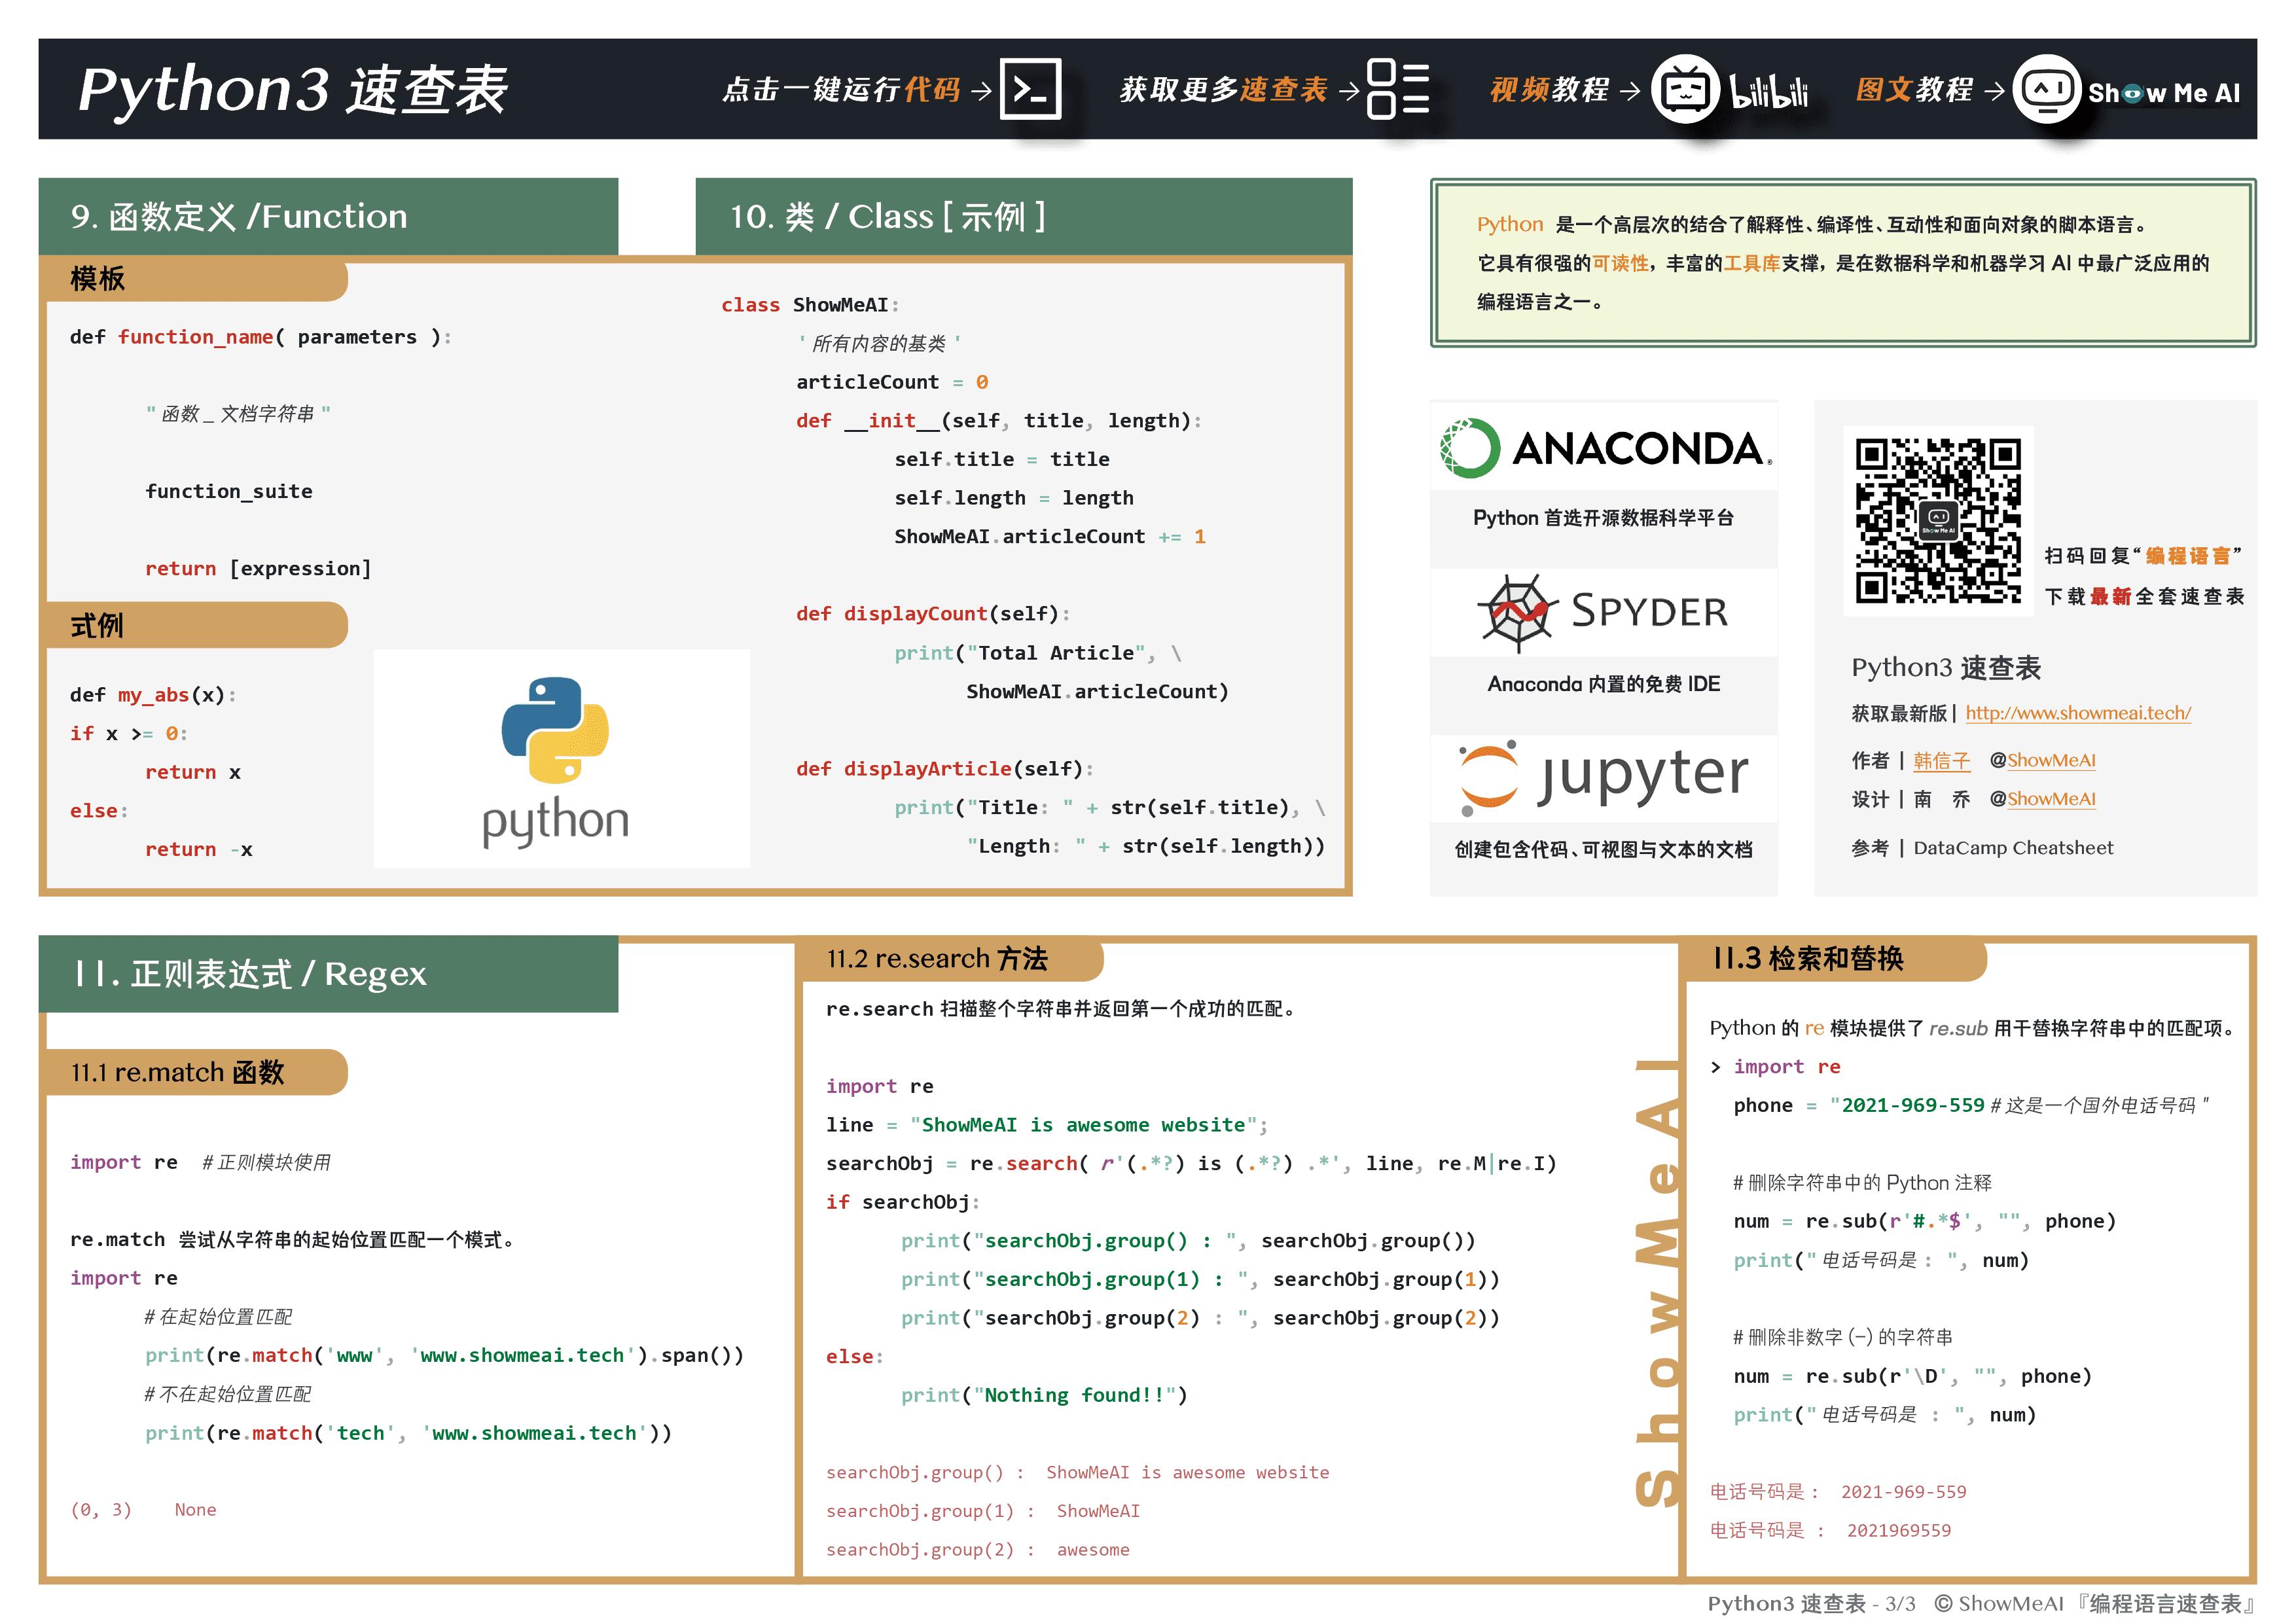Select the Spyder IDE logo

click(1603, 610)
